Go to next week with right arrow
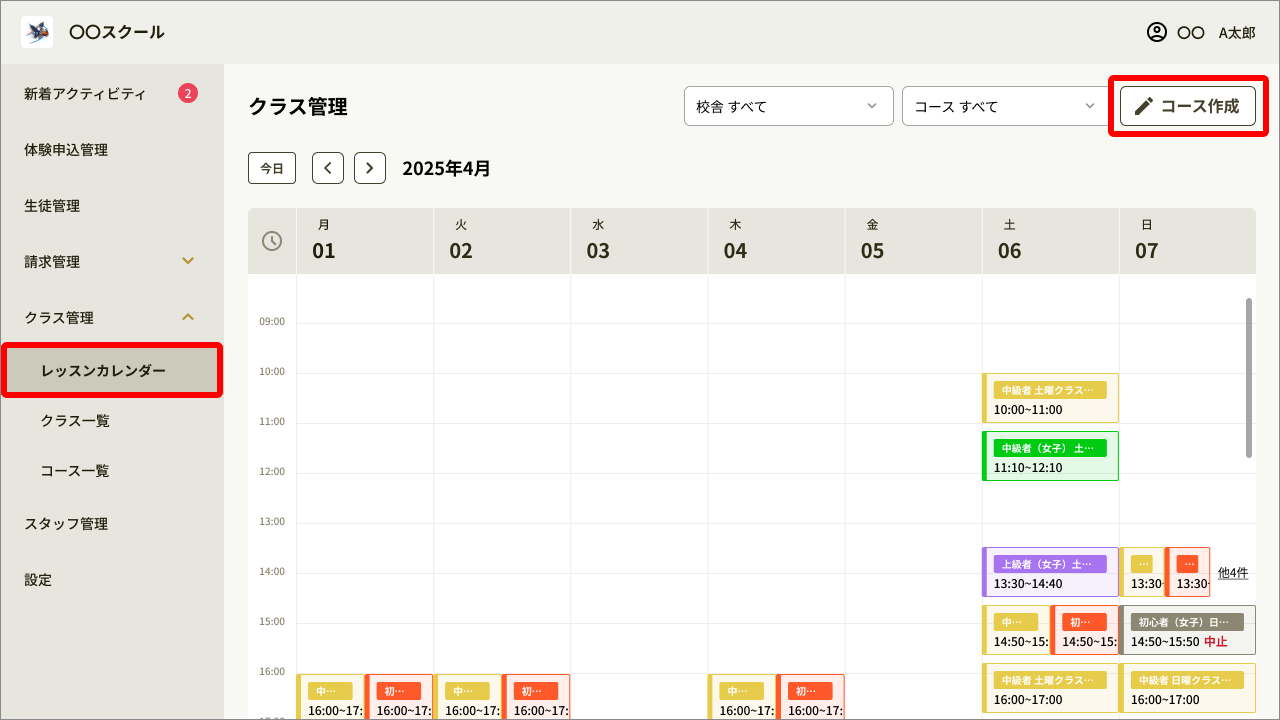This screenshot has width=1280, height=720. tap(370, 168)
